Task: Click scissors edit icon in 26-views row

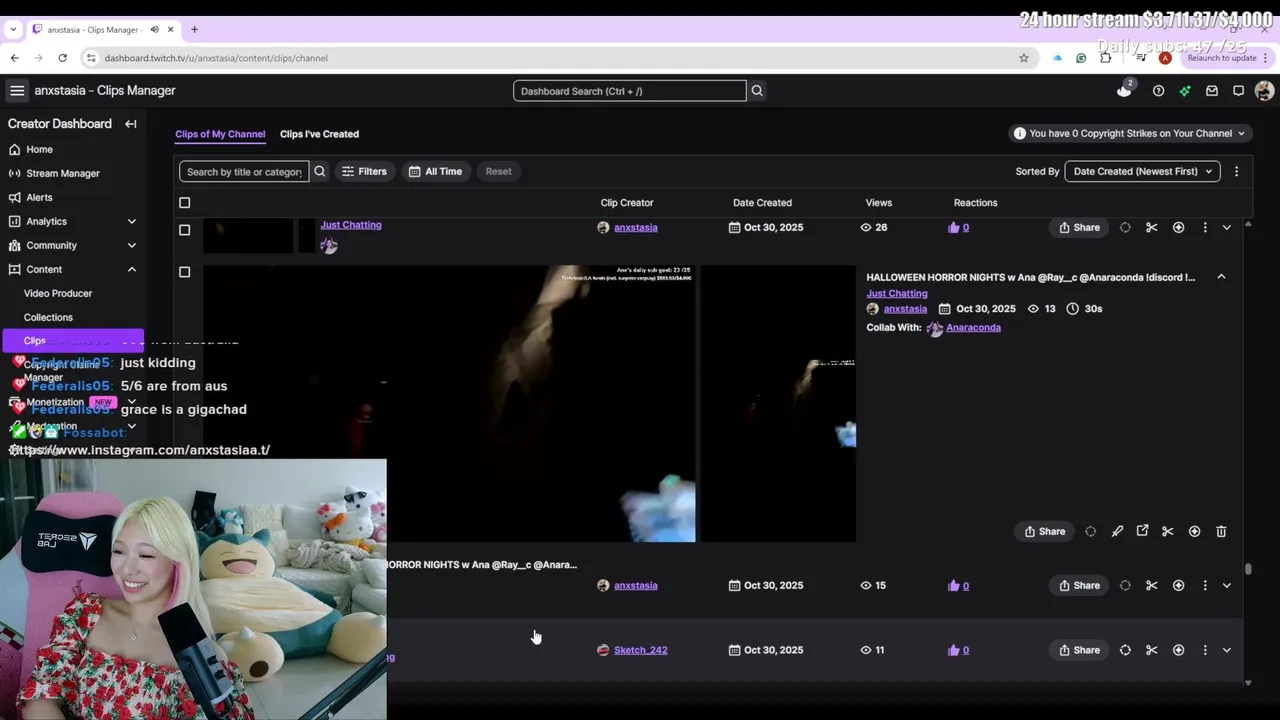Action: [x=1152, y=227]
